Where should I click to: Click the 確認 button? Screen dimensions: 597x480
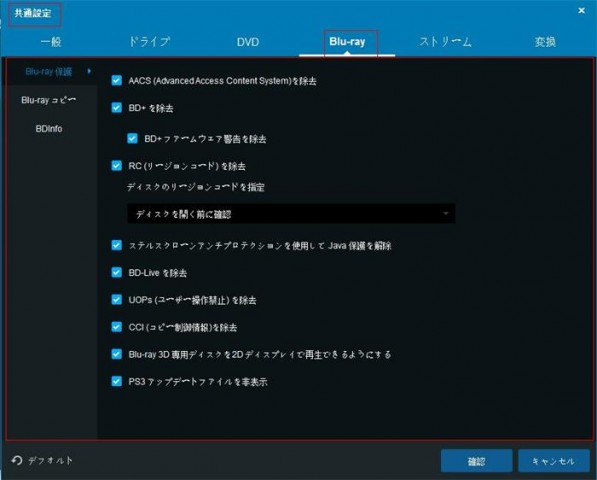click(x=476, y=461)
